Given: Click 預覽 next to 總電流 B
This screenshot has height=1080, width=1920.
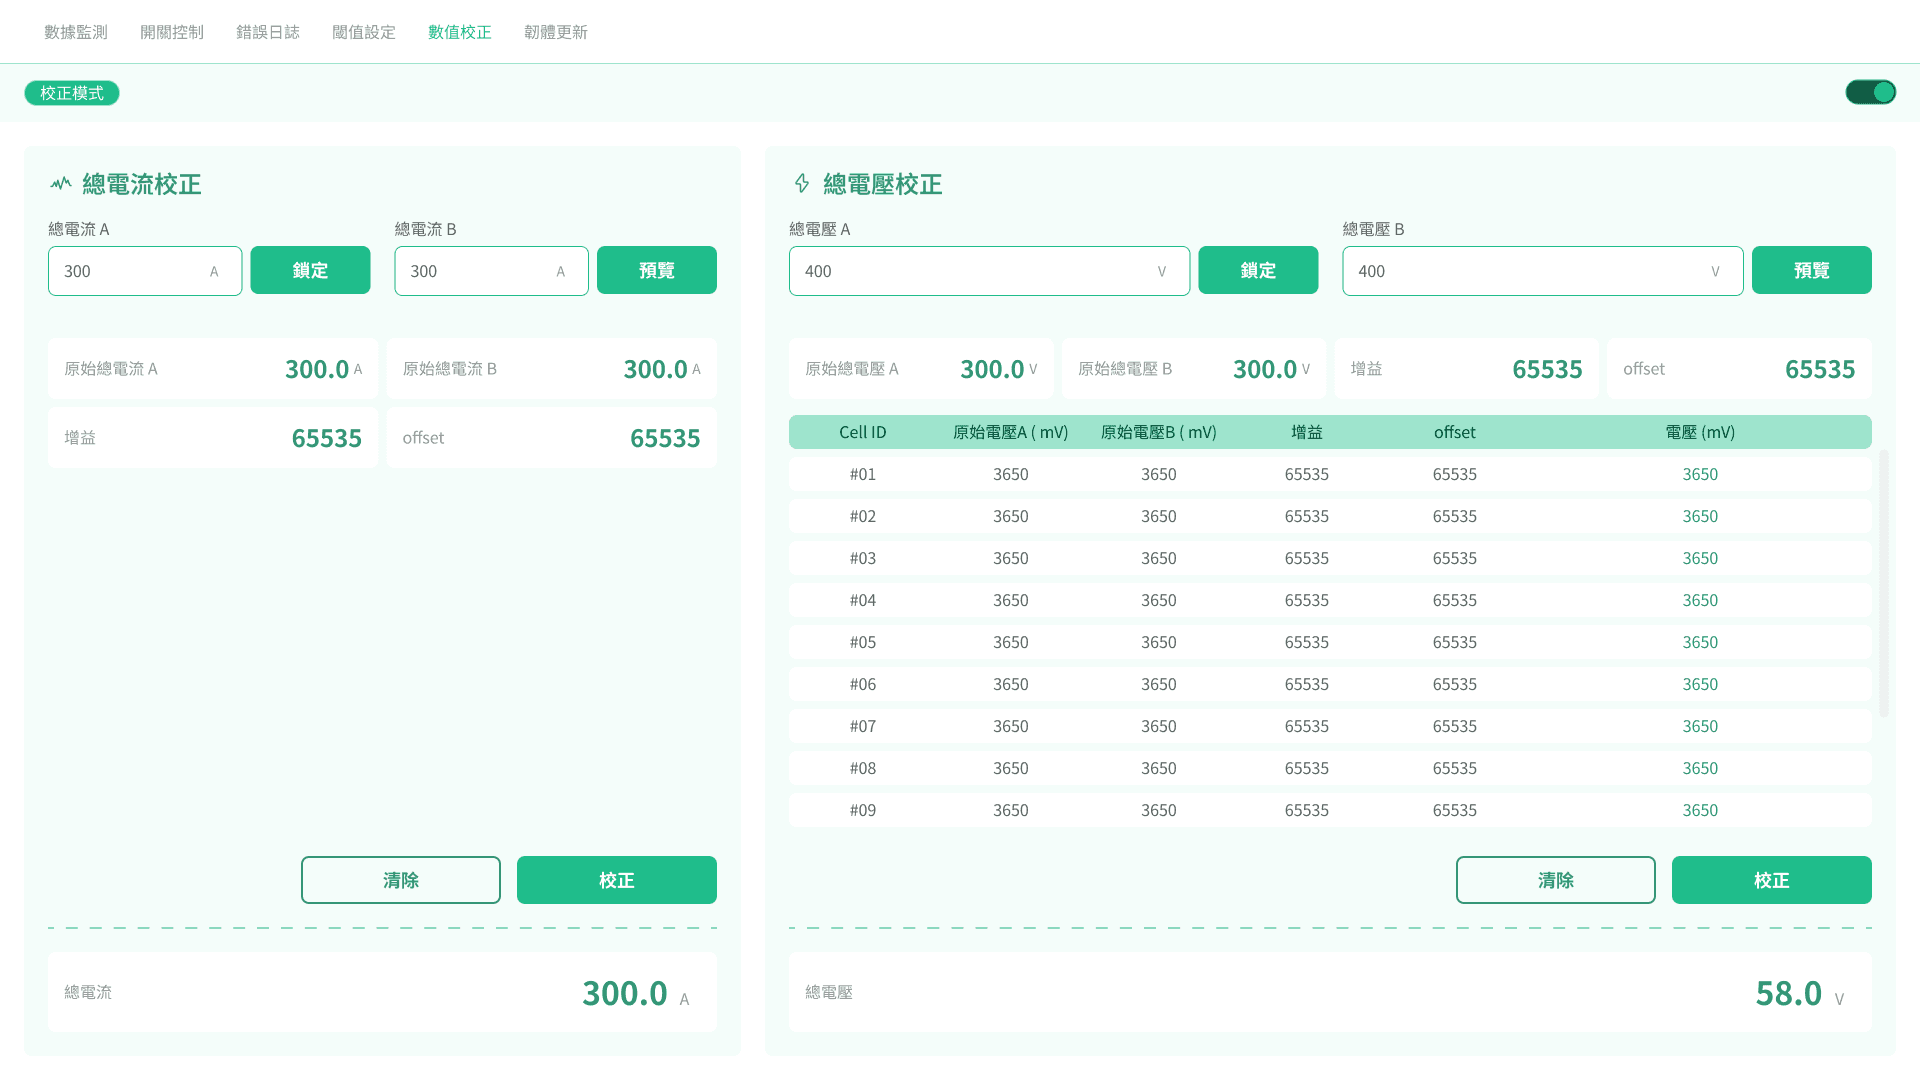Looking at the screenshot, I should coord(656,270).
